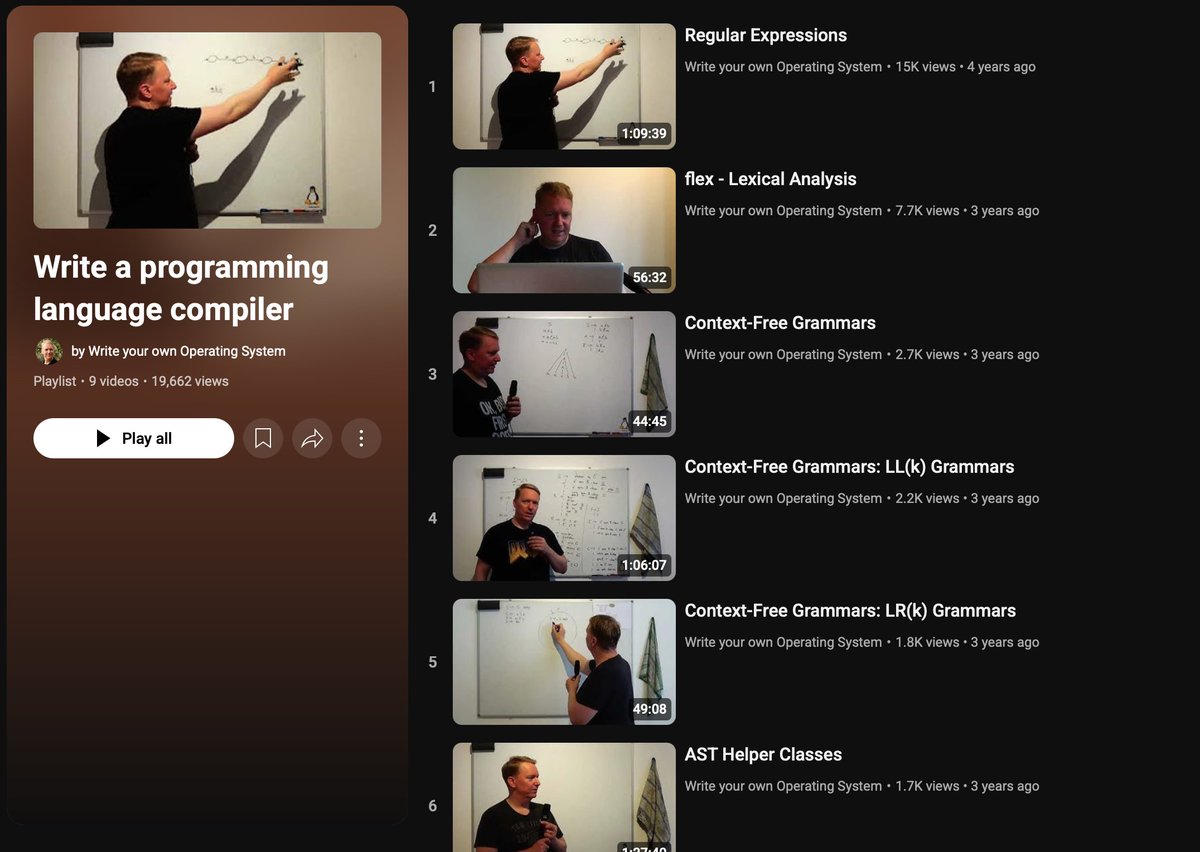1200x852 pixels.
Task: Open the LL(k) Grammars video thumbnail
Action: [564, 518]
